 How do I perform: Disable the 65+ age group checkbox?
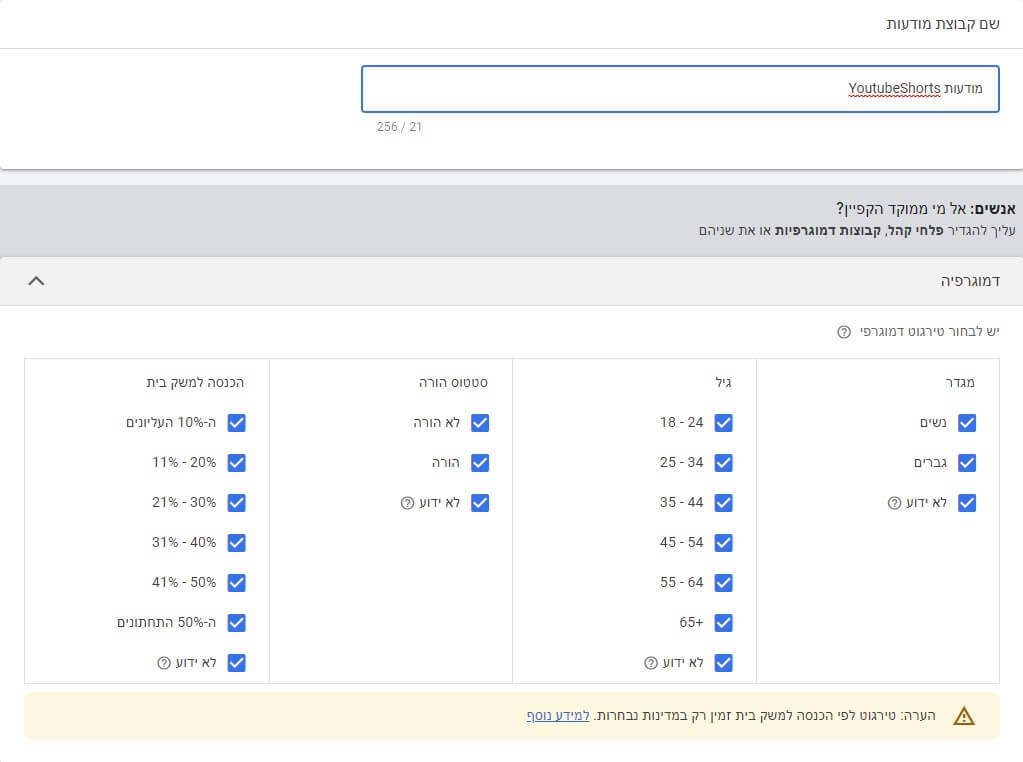point(723,623)
